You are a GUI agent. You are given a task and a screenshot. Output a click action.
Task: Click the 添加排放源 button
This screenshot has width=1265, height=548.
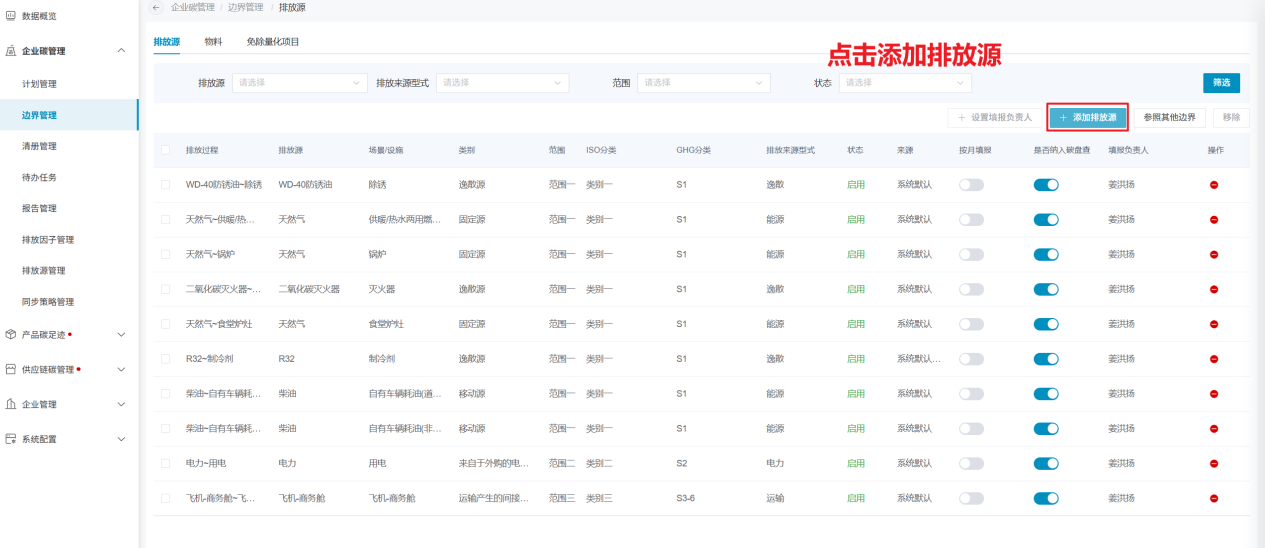pos(1088,118)
